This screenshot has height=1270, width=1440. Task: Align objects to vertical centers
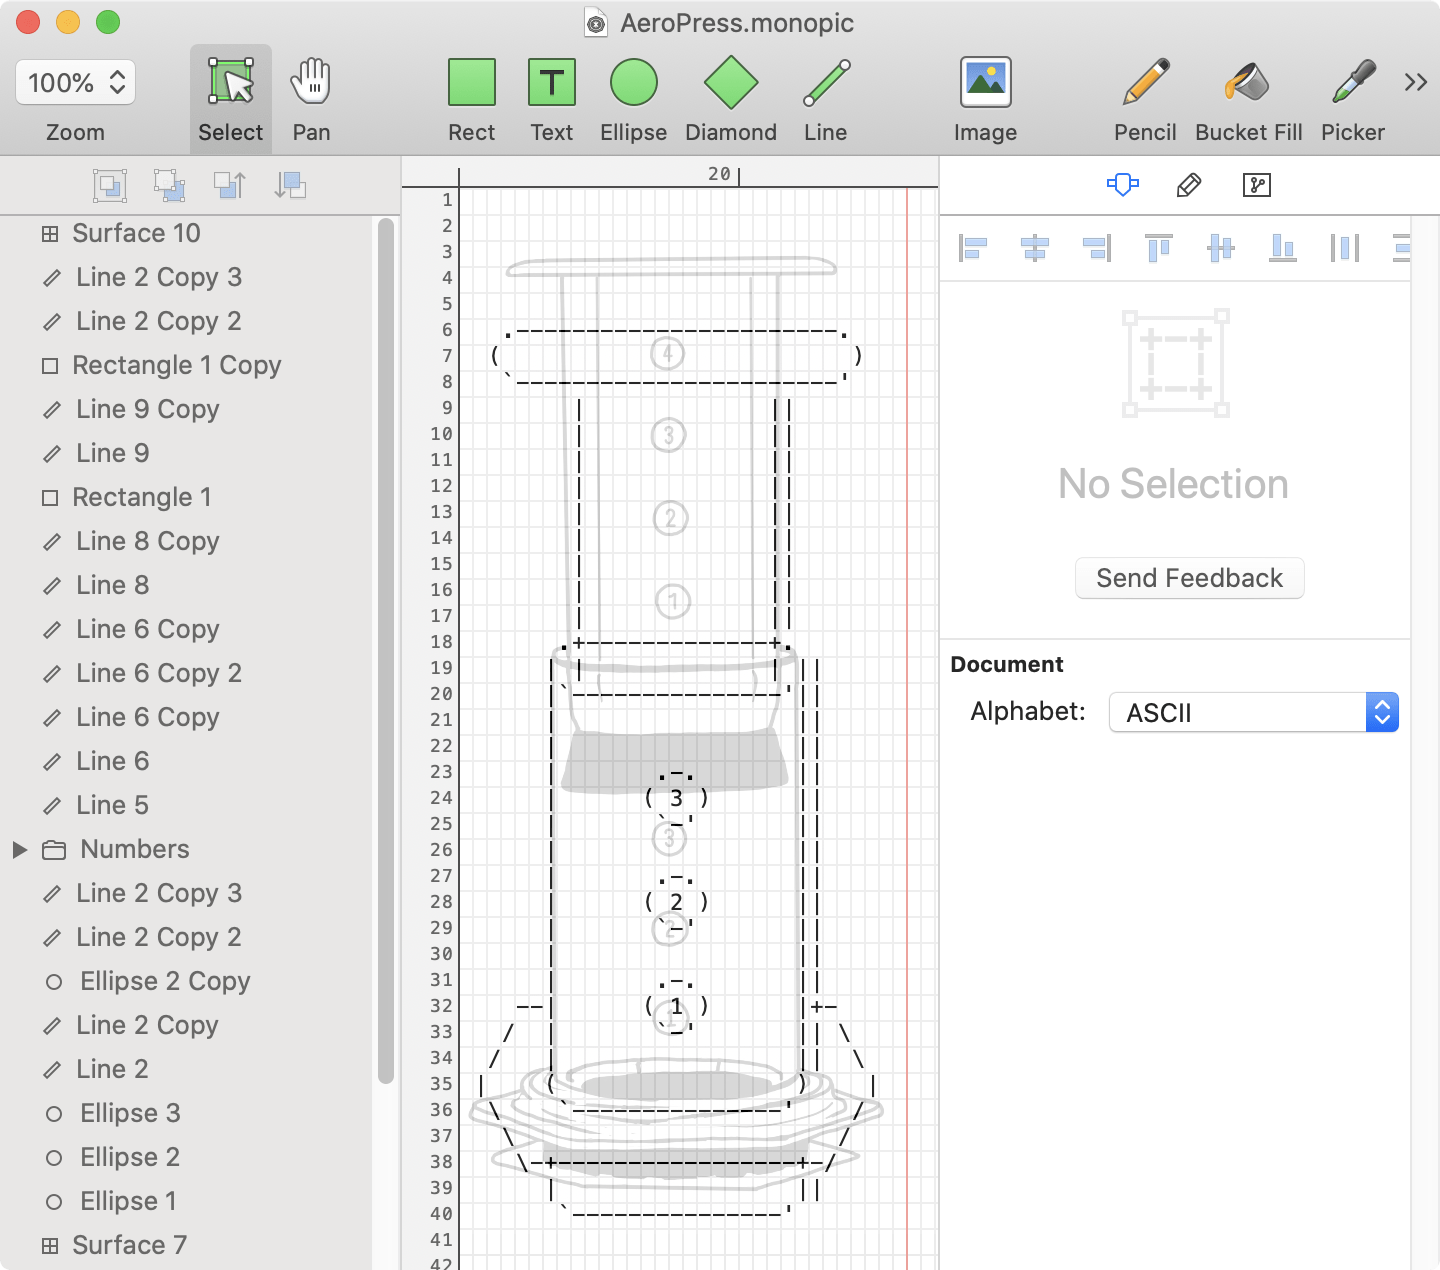coord(1221,247)
